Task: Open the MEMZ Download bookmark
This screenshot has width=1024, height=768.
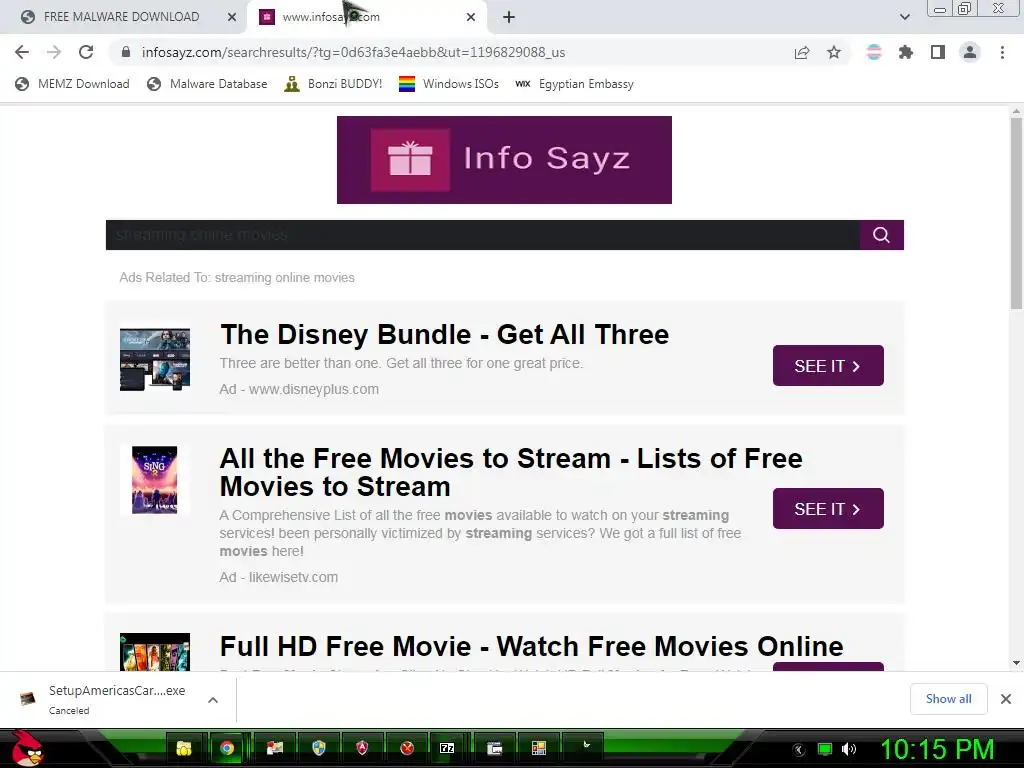Action: pos(72,84)
